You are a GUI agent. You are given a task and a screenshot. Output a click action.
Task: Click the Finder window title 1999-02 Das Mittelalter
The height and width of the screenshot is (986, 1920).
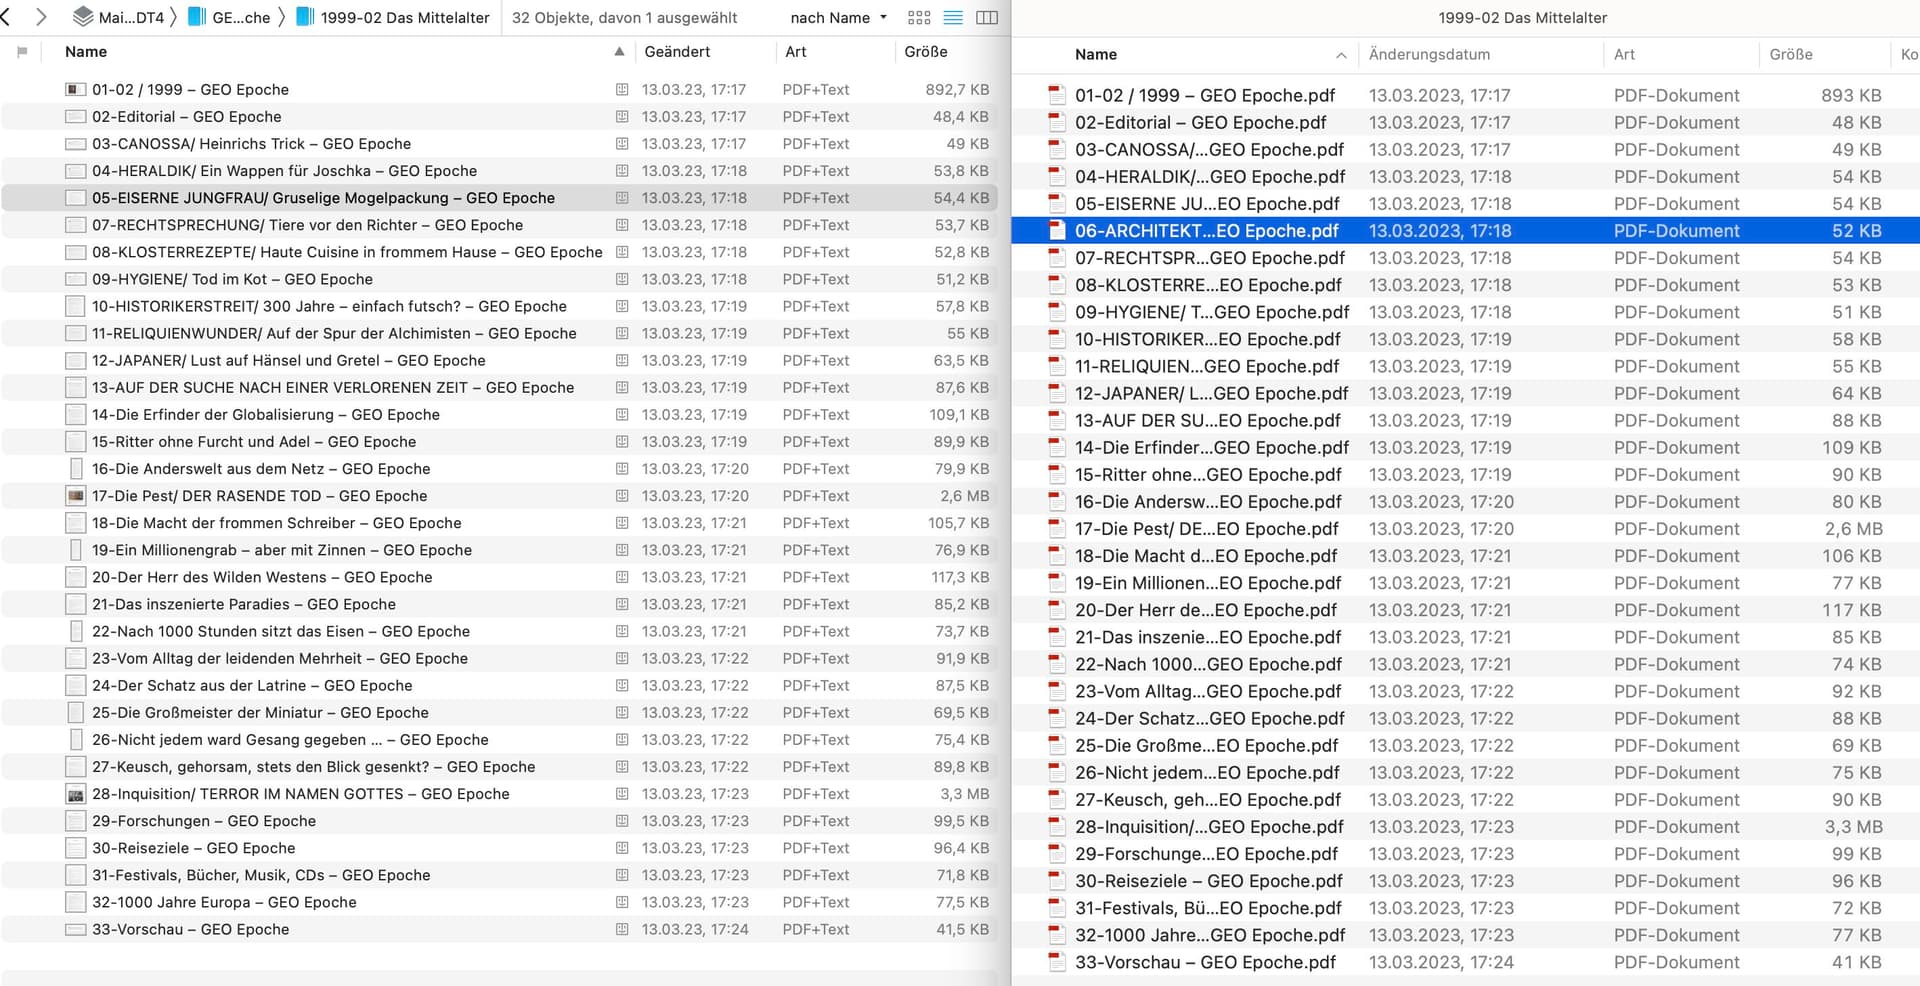point(1522,17)
